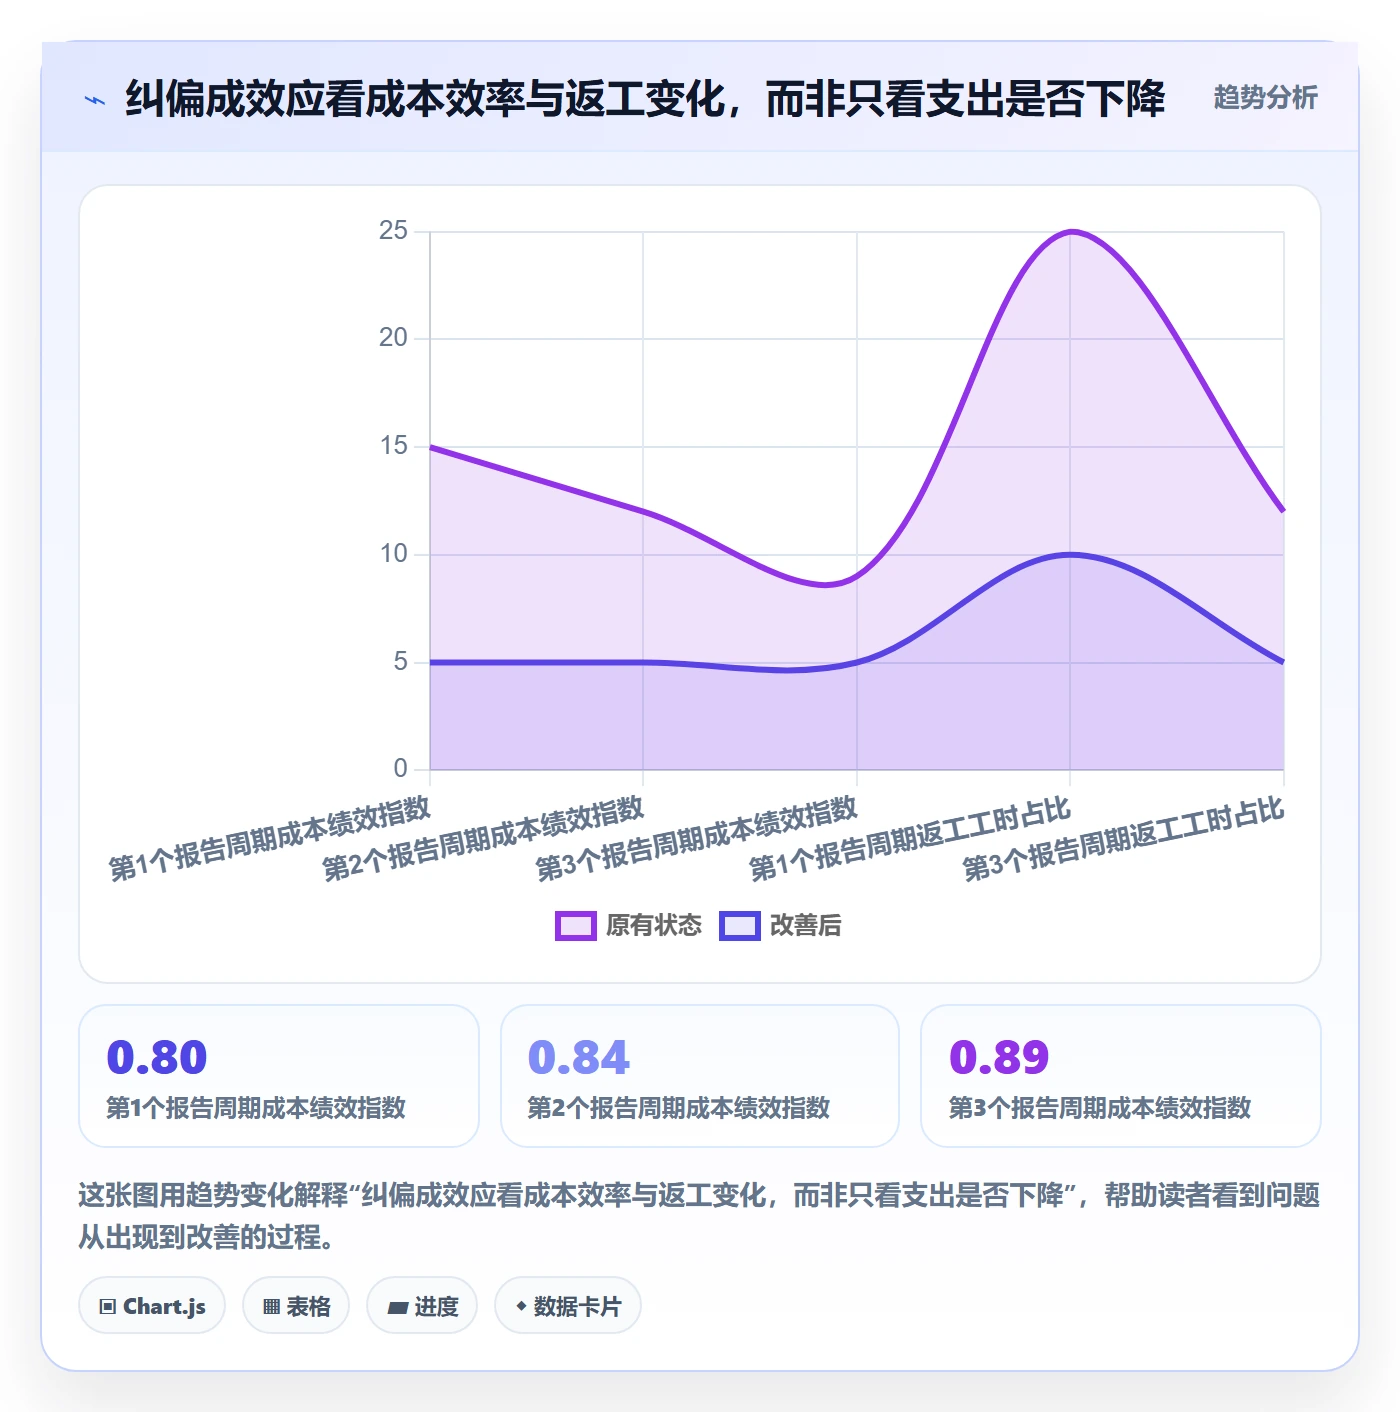Screen dimensions: 1400x1412
Task: Click the bar icon in 进度 chip
Action: click(x=398, y=1307)
